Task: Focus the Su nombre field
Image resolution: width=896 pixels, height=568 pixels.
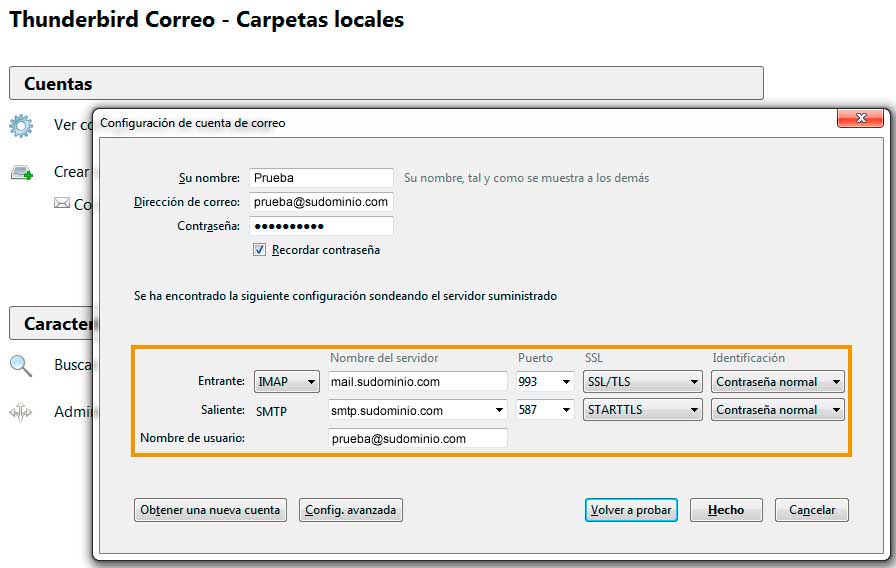Action: (x=321, y=178)
